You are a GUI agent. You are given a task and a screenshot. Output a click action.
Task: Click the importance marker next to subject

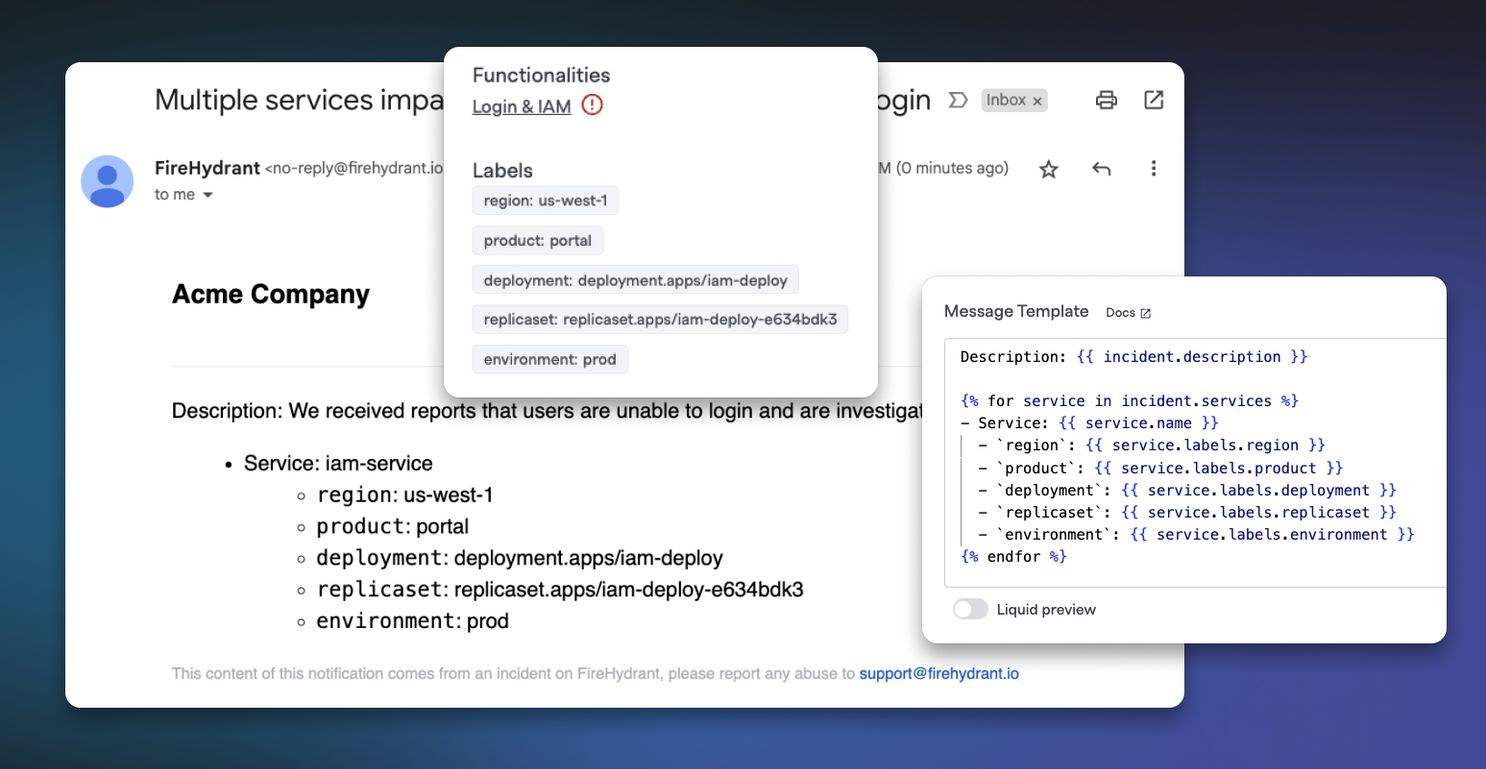[957, 100]
